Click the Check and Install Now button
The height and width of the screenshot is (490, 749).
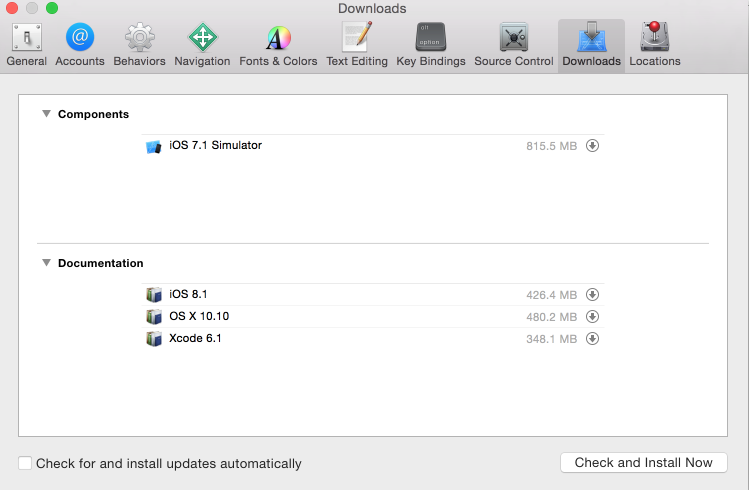pyautogui.click(x=643, y=463)
